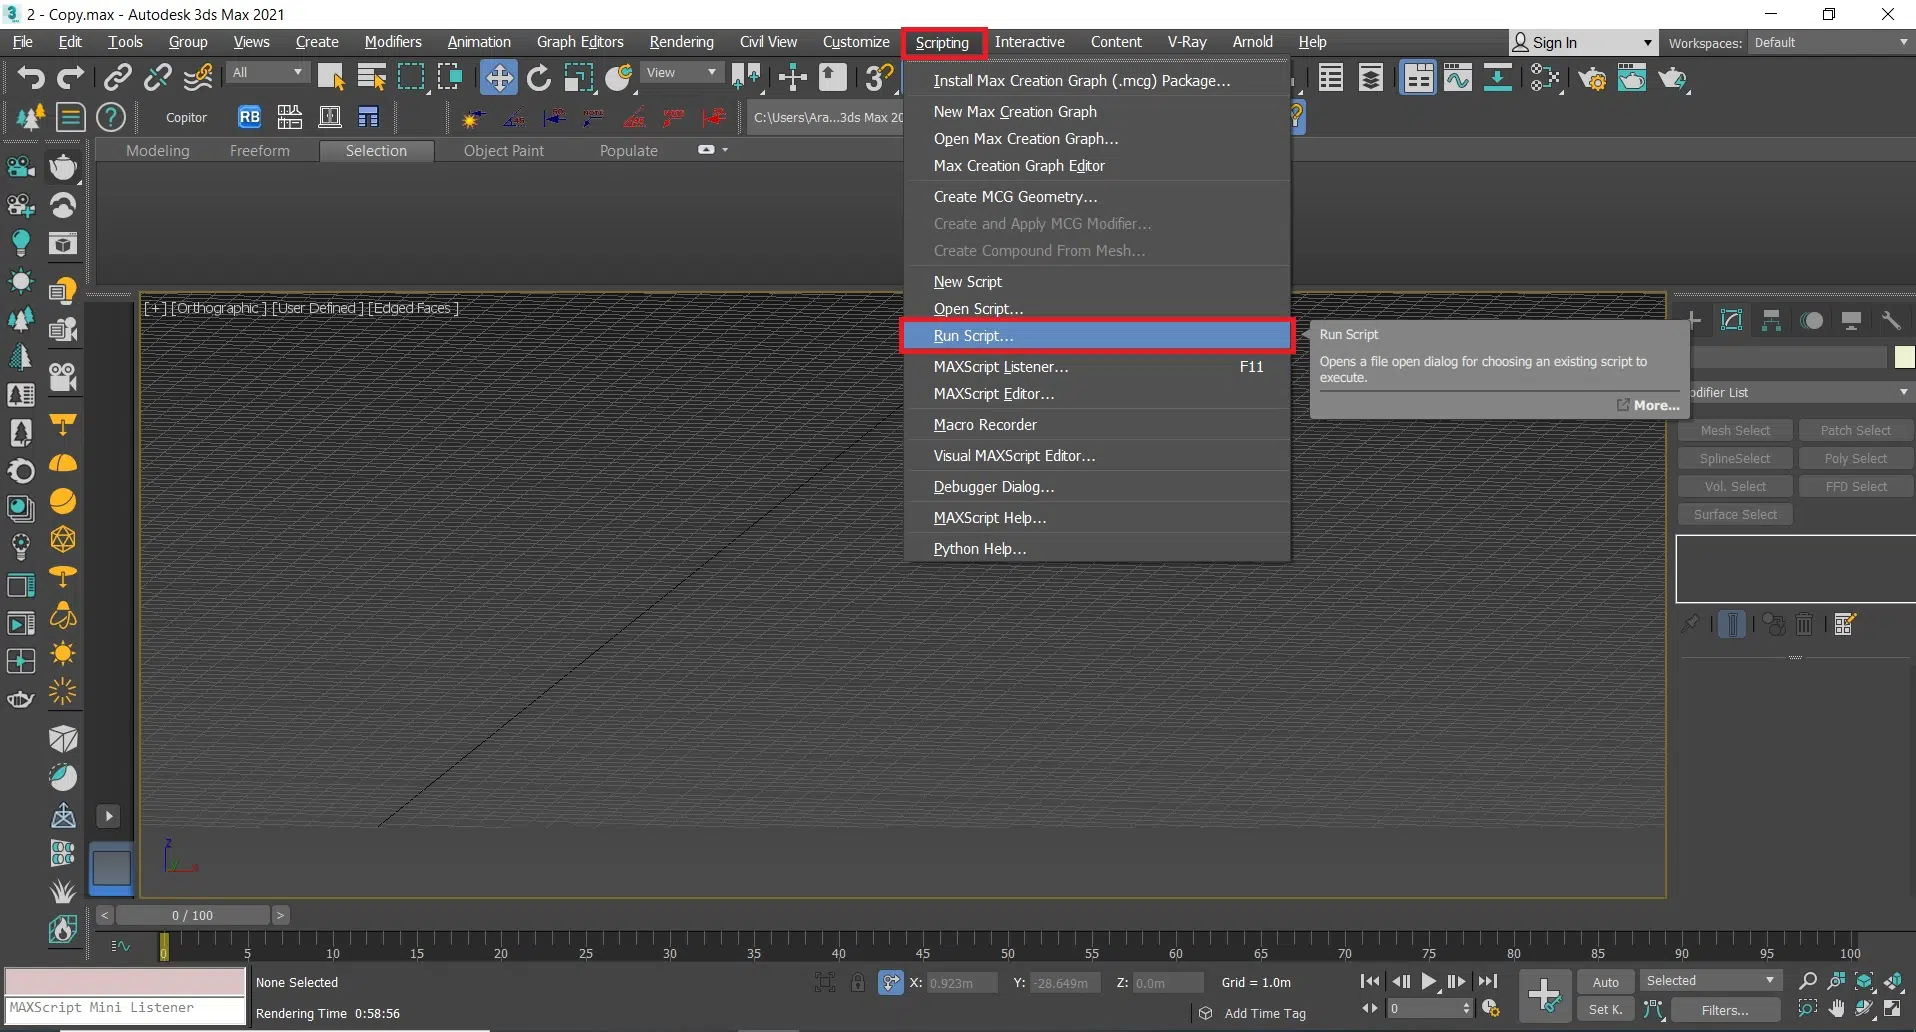Click the Select and Link icon
1916x1032 pixels.
tap(118, 78)
